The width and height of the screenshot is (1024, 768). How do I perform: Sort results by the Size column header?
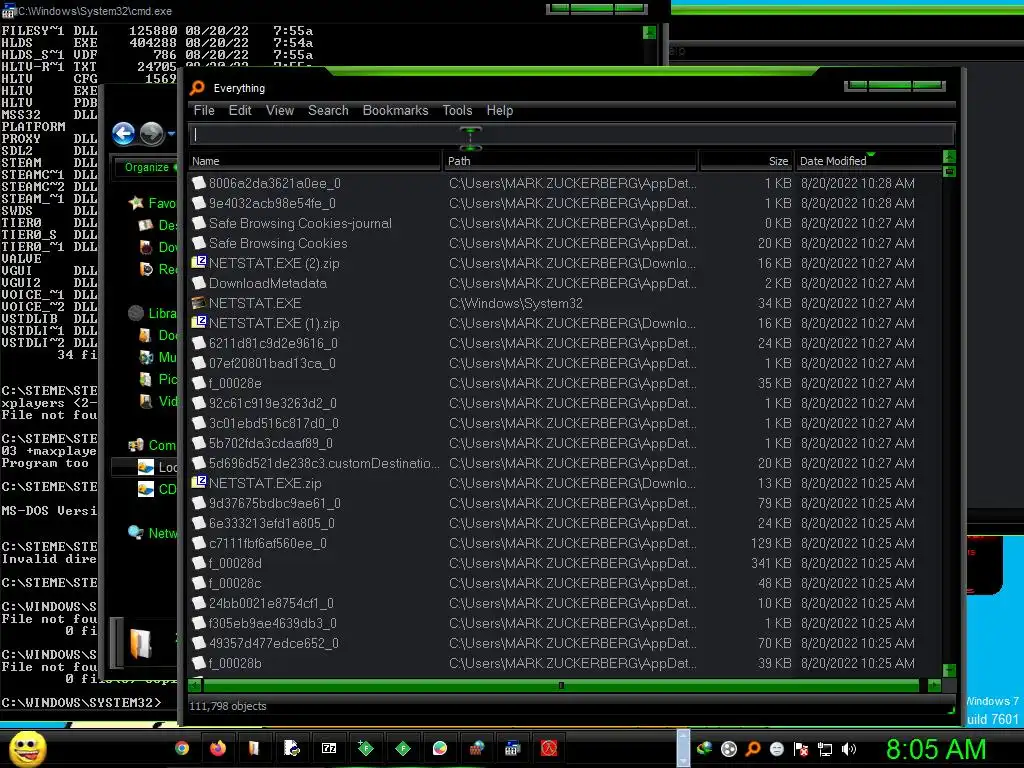point(745,161)
